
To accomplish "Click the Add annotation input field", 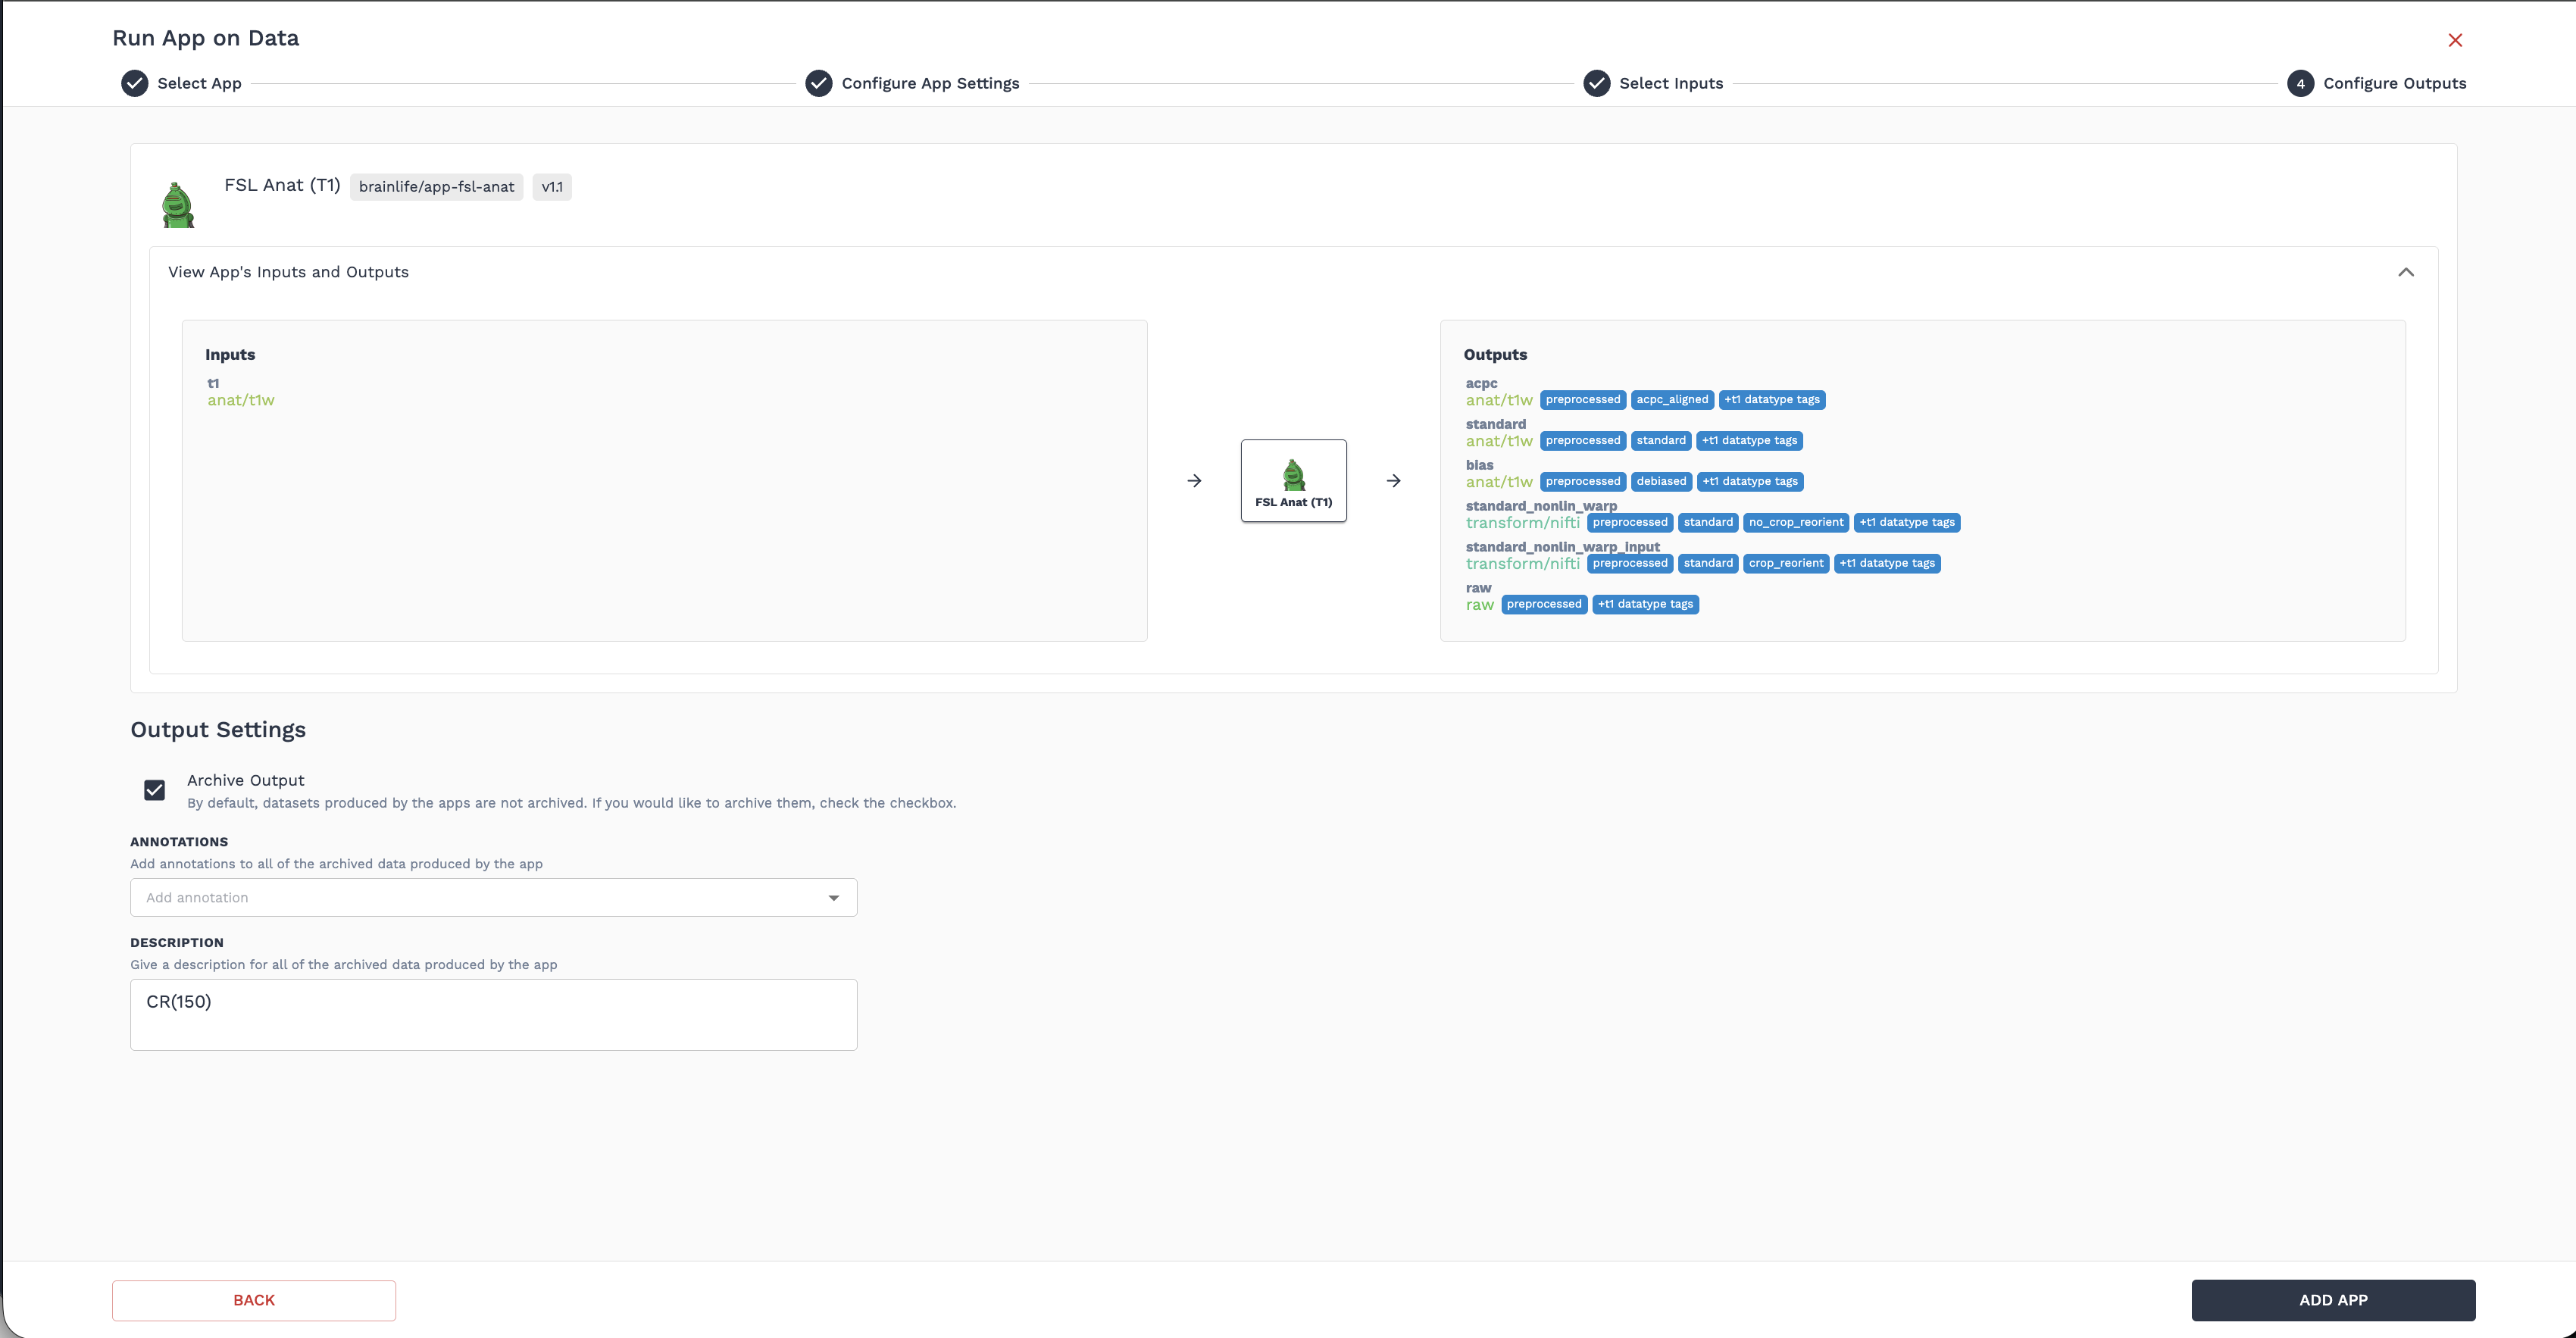I will coord(493,898).
